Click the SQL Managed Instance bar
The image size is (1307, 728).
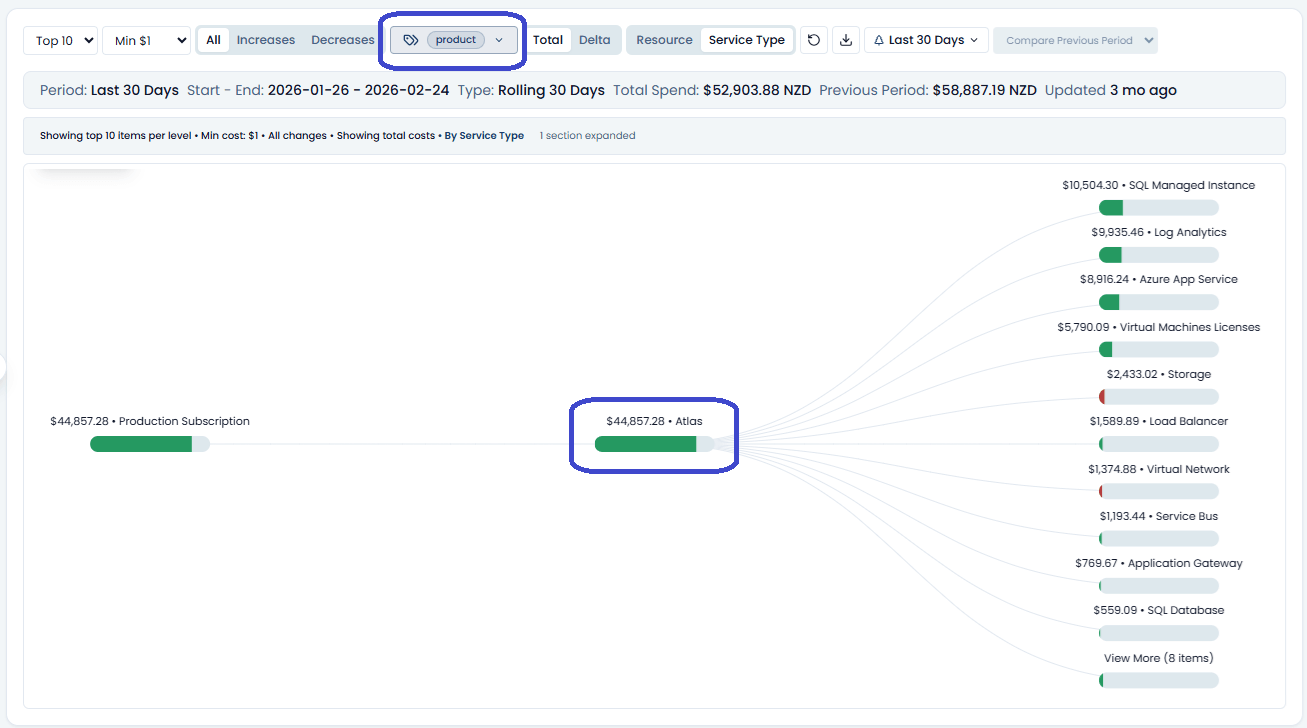(1159, 208)
